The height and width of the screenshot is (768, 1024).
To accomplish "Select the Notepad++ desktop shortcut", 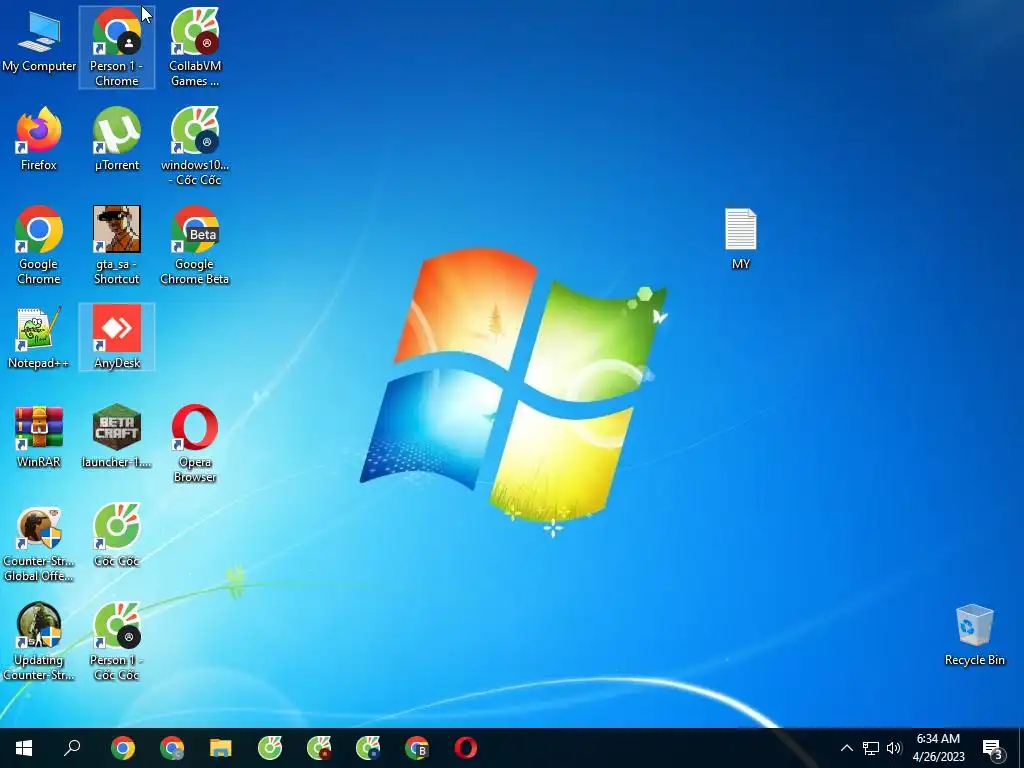I will [39, 338].
